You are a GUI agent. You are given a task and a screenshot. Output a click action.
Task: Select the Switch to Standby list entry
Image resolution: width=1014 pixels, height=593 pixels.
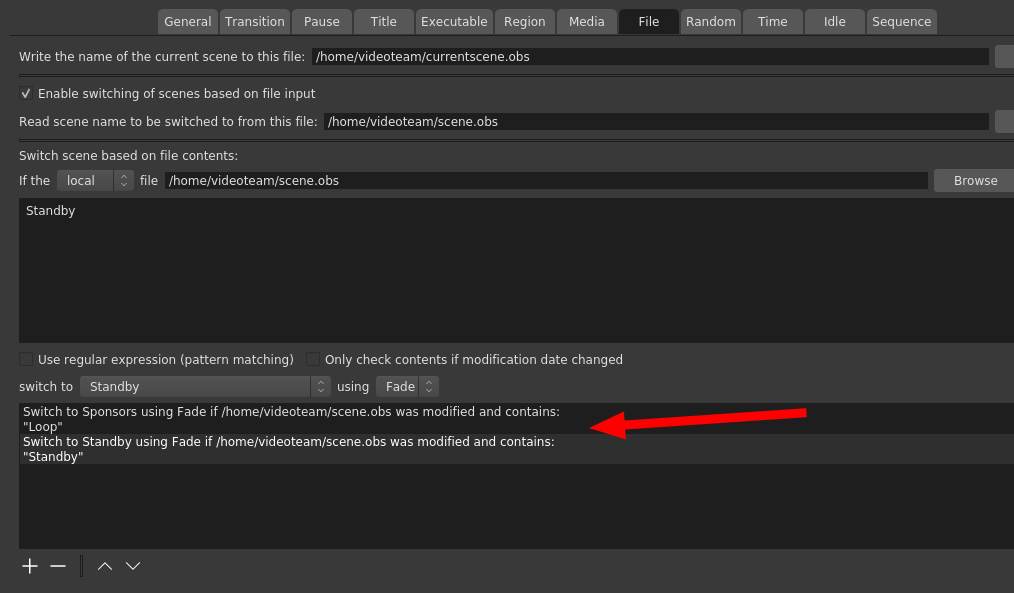516,449
